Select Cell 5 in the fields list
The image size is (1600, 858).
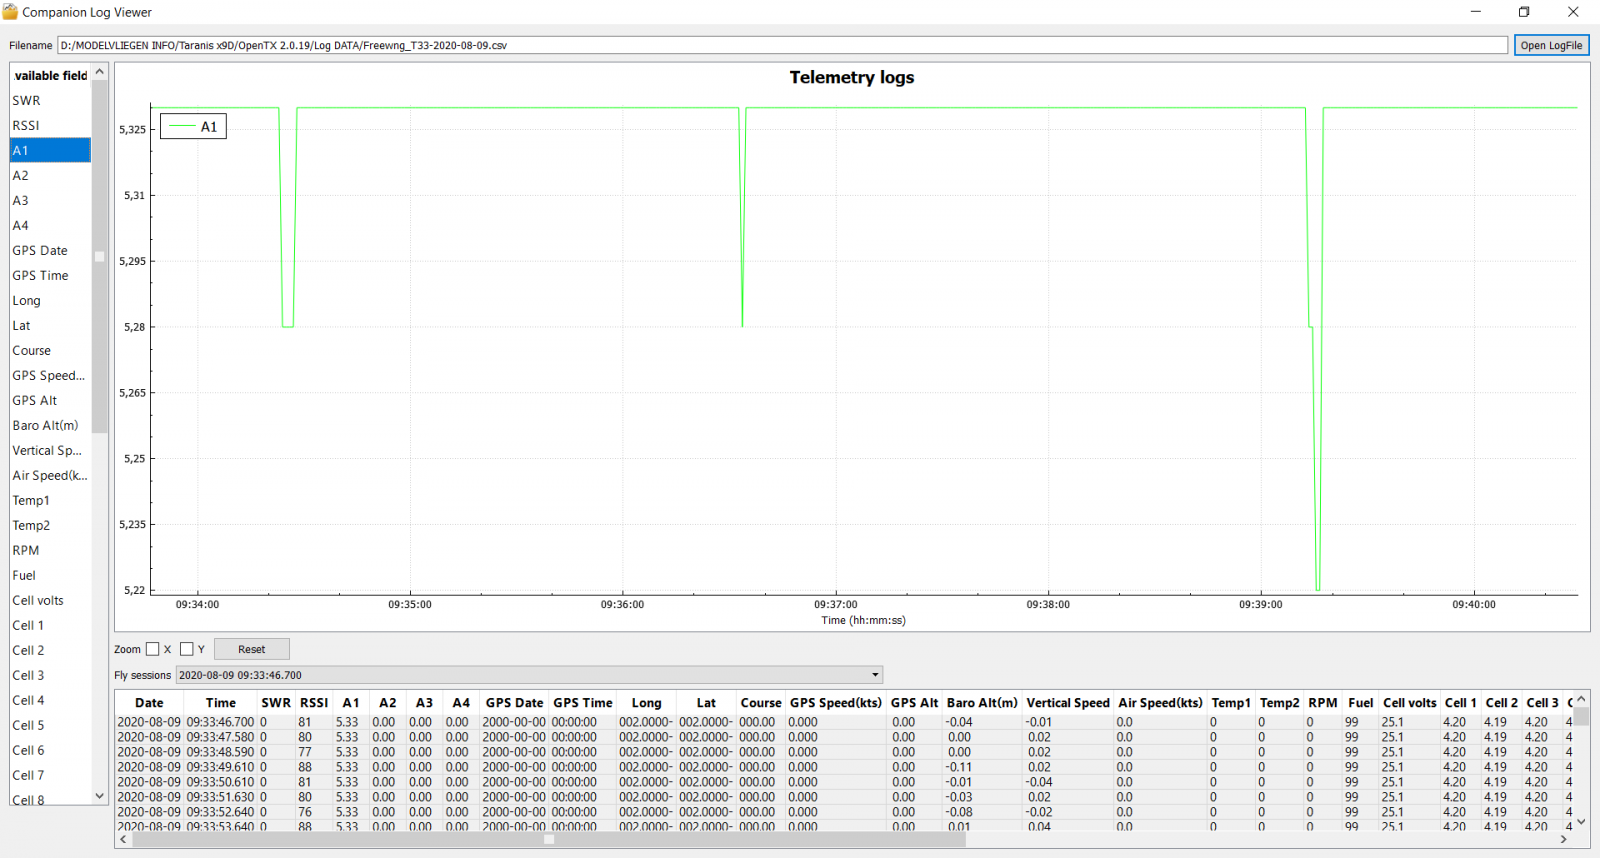click(50, 725)
